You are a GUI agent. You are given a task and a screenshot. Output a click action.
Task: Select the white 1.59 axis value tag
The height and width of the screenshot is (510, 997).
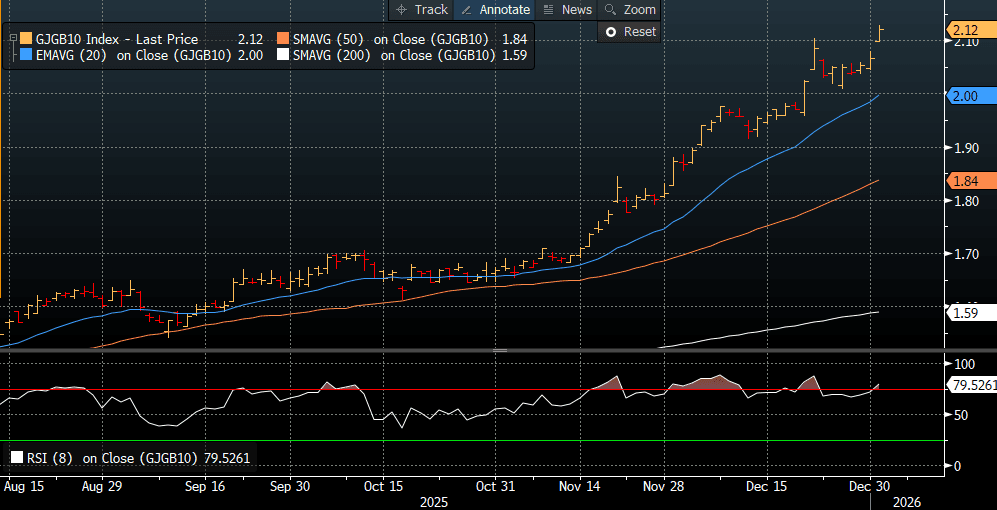(x=966, y=313)
